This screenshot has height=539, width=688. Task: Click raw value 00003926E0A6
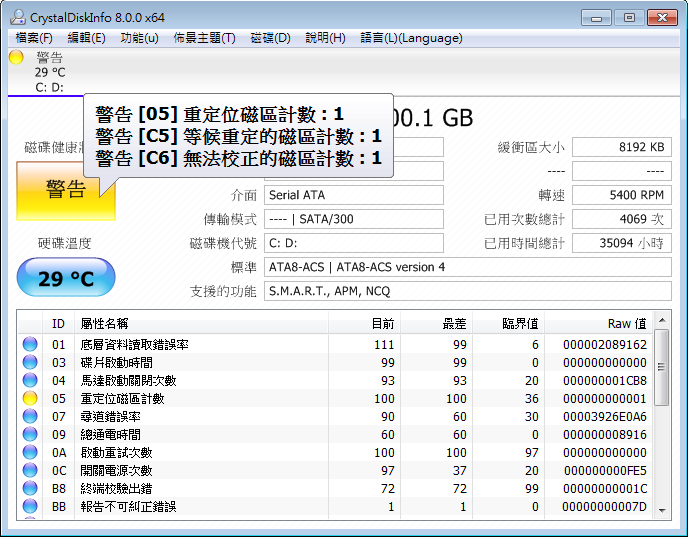pos(605,417)
